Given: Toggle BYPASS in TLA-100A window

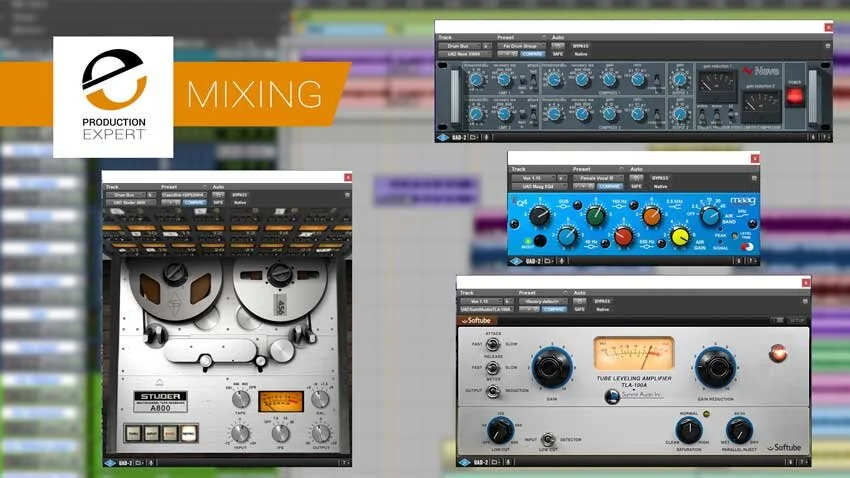Looking at the screenshot, I should (x=602, y=301).
